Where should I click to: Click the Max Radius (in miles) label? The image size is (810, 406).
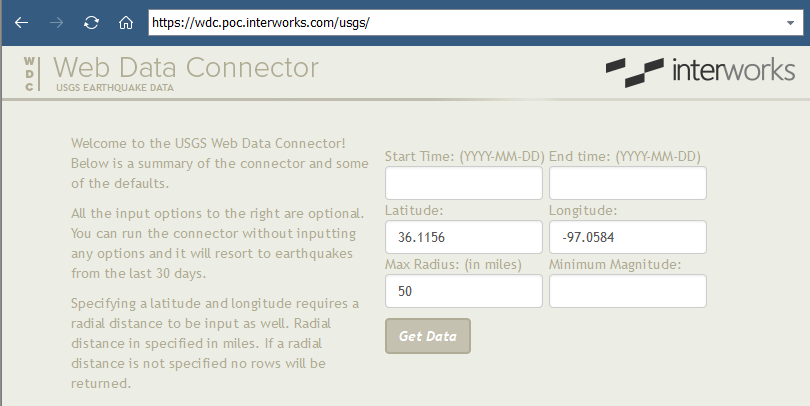tap(453, 264)
